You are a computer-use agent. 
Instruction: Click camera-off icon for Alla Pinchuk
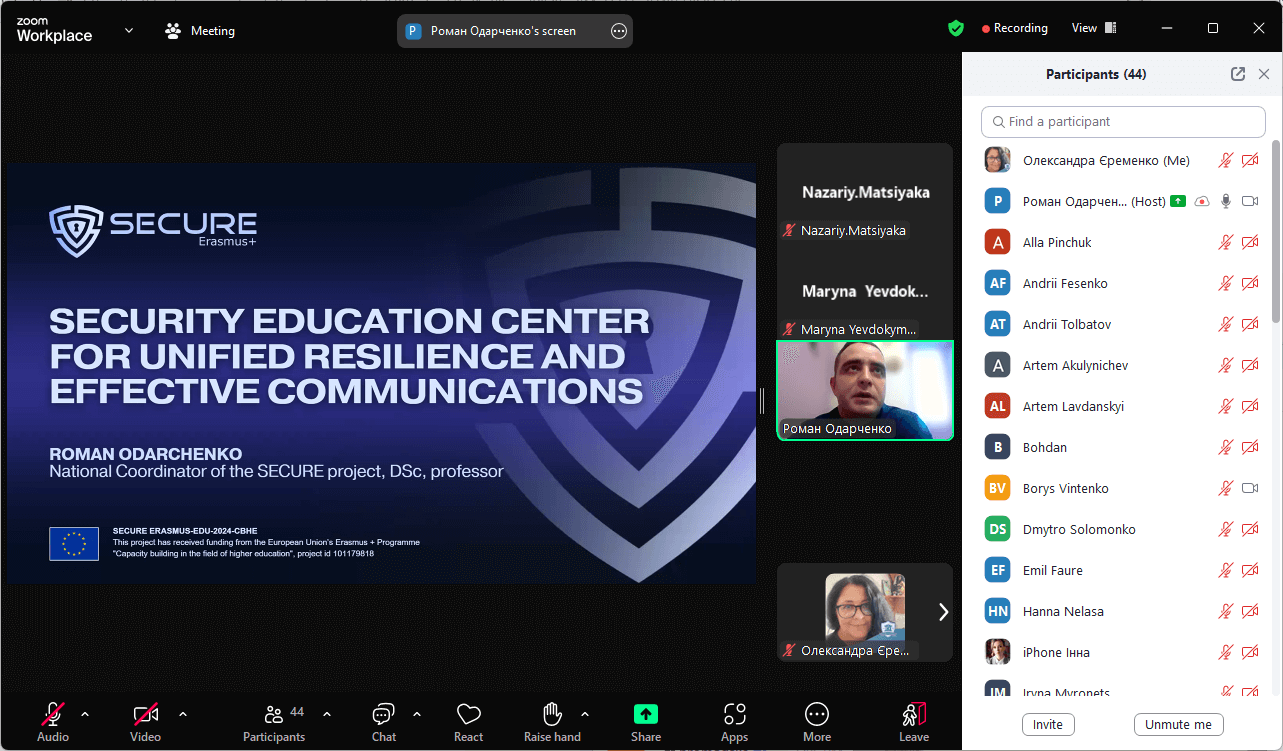pyautogui.click(x=1250, y=242)
